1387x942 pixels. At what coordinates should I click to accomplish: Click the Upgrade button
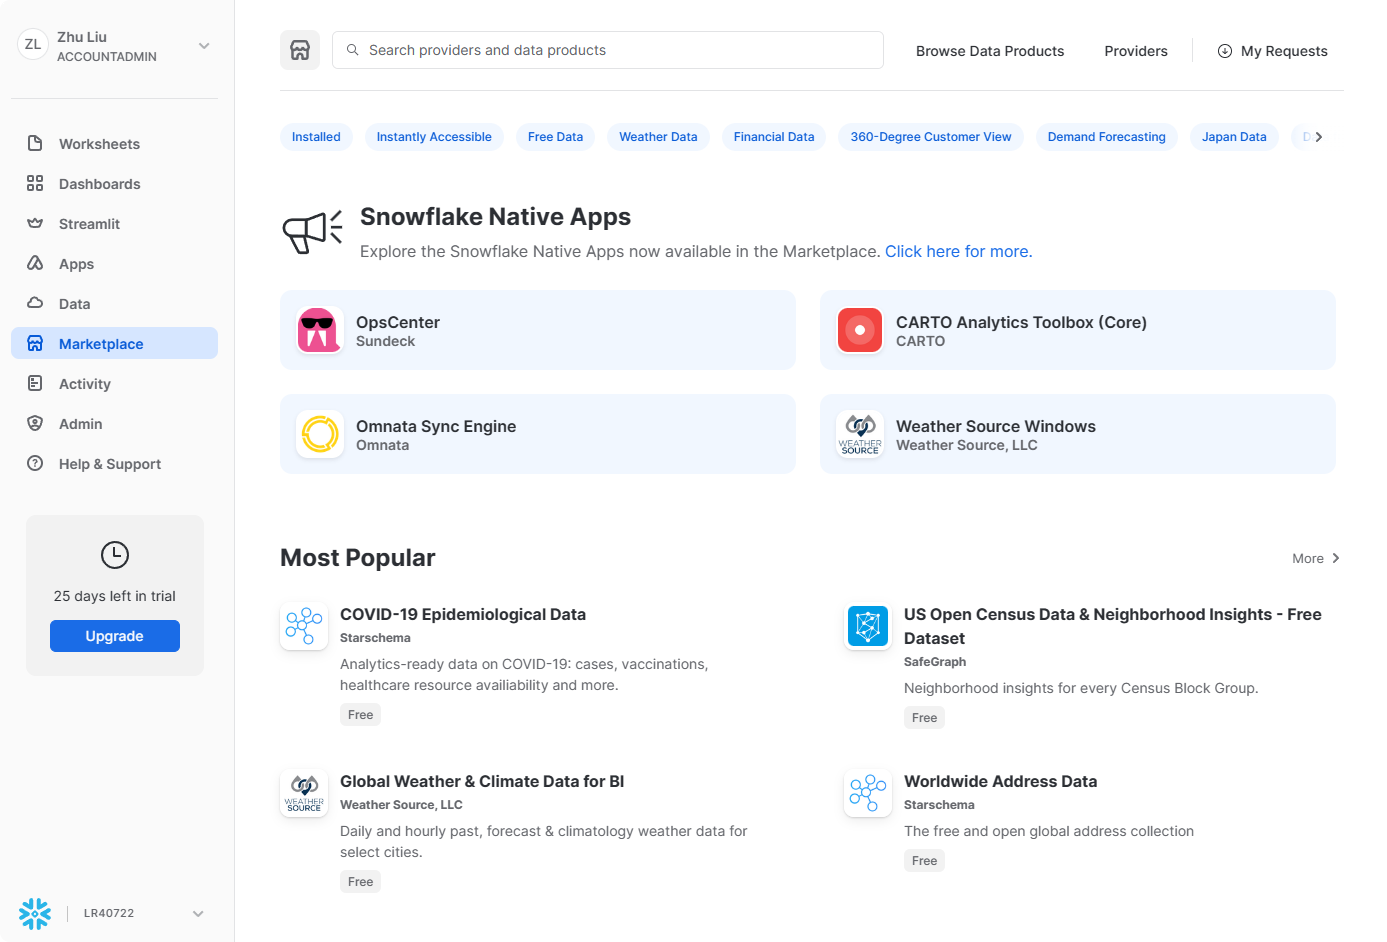pos(115,636)
